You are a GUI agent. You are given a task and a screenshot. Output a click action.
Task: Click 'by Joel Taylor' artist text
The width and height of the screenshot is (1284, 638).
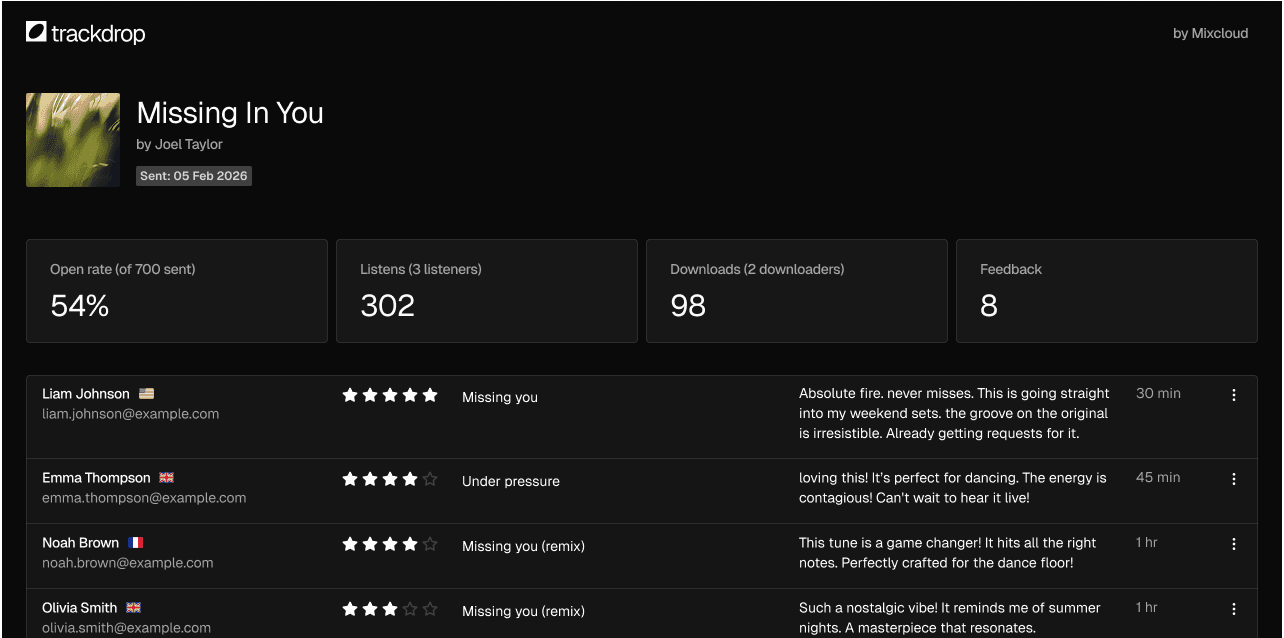pyautogui.click(x=180, y=144)
